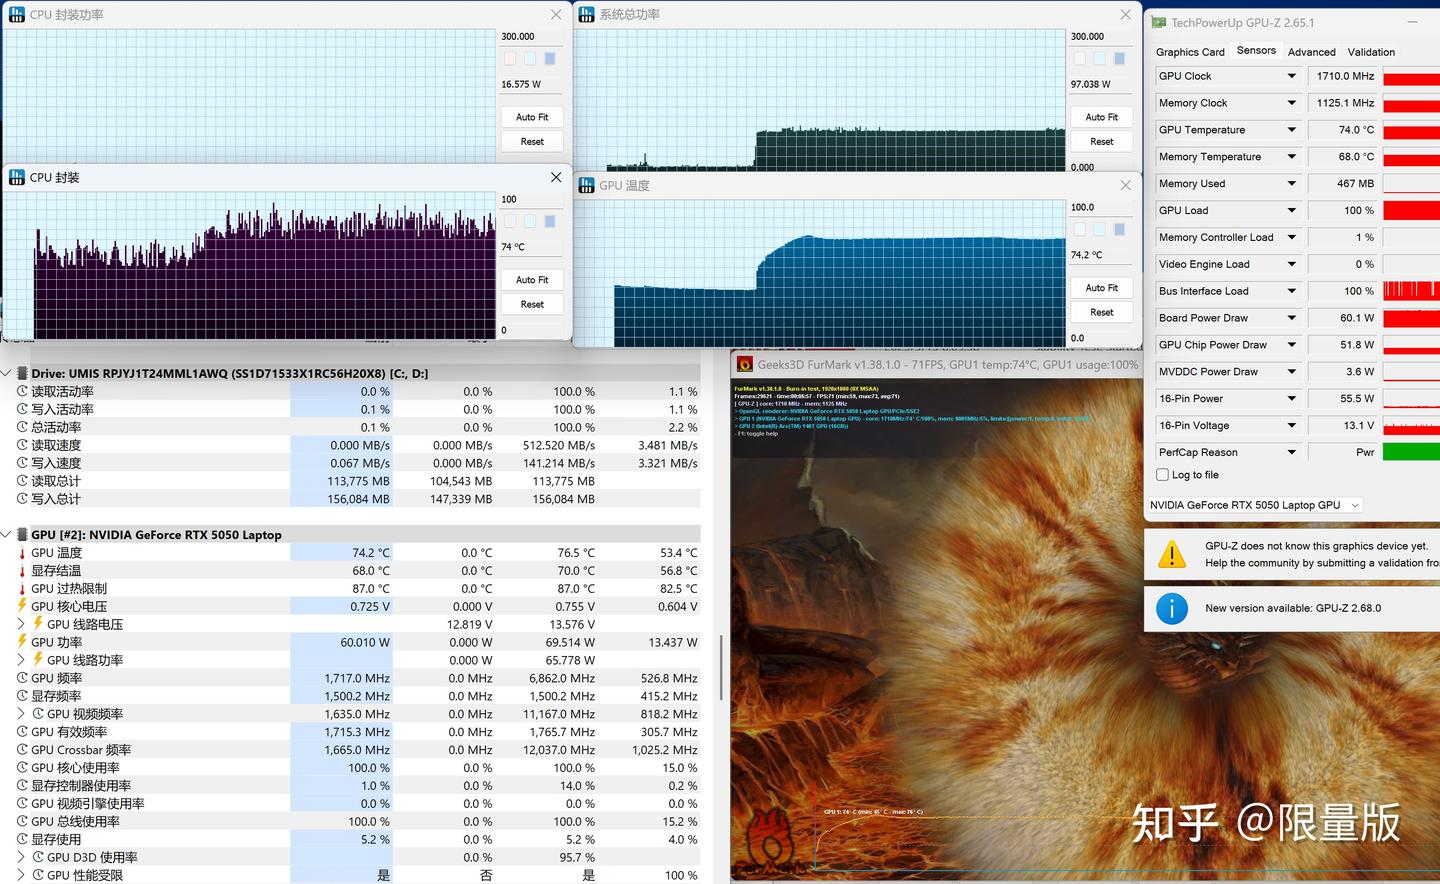Minimize the TechPowerUp GPU-Z window
1440x884 pixels.
[x=1412, y=22]
